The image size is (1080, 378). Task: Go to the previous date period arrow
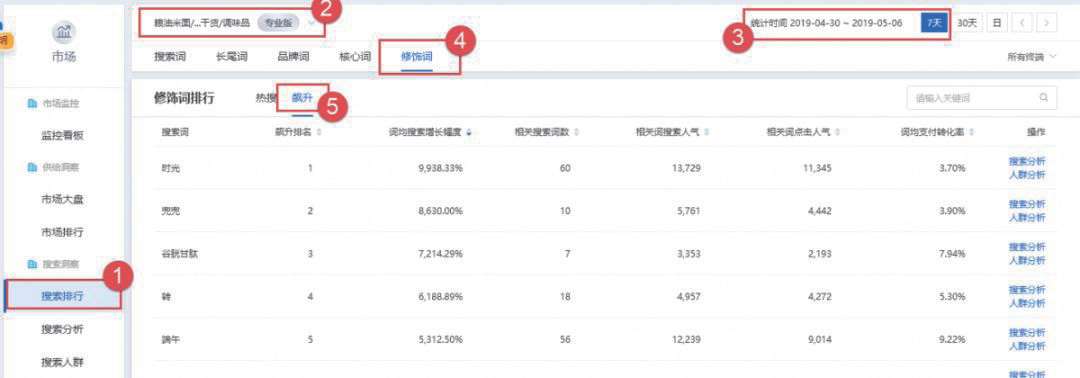(x=1022, y=23)
